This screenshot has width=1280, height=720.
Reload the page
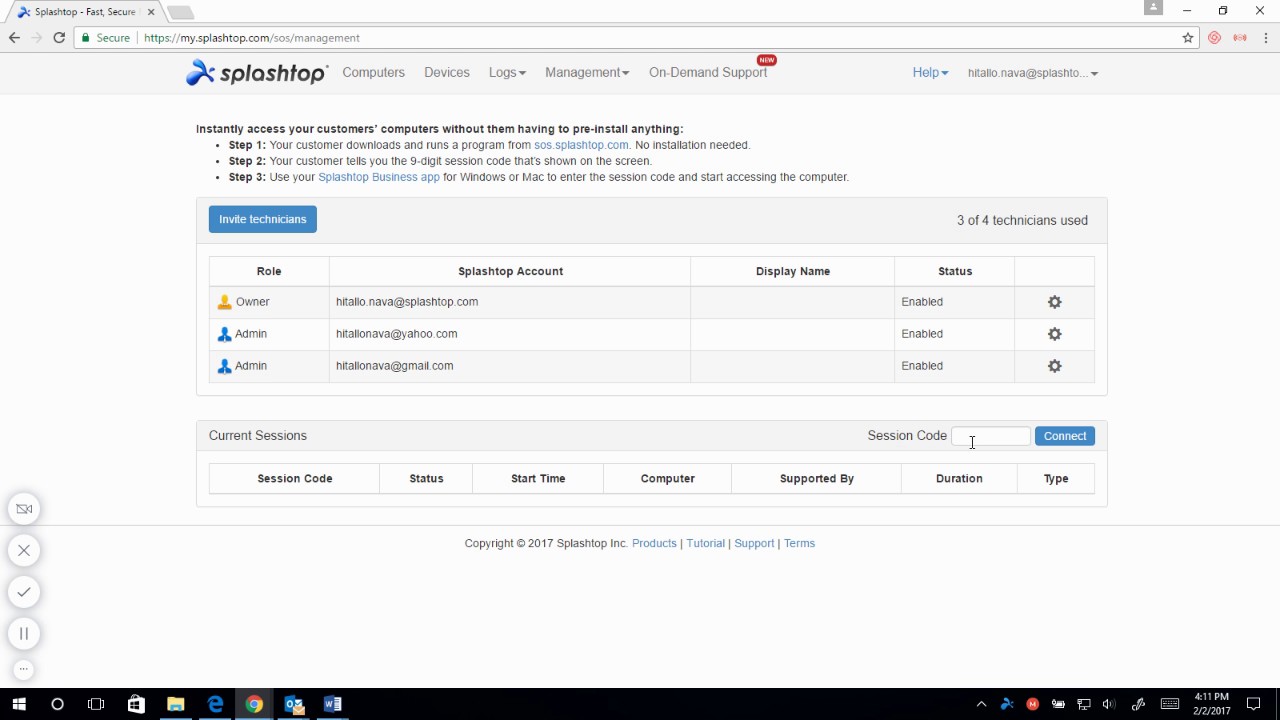click(x=59, y=38)
